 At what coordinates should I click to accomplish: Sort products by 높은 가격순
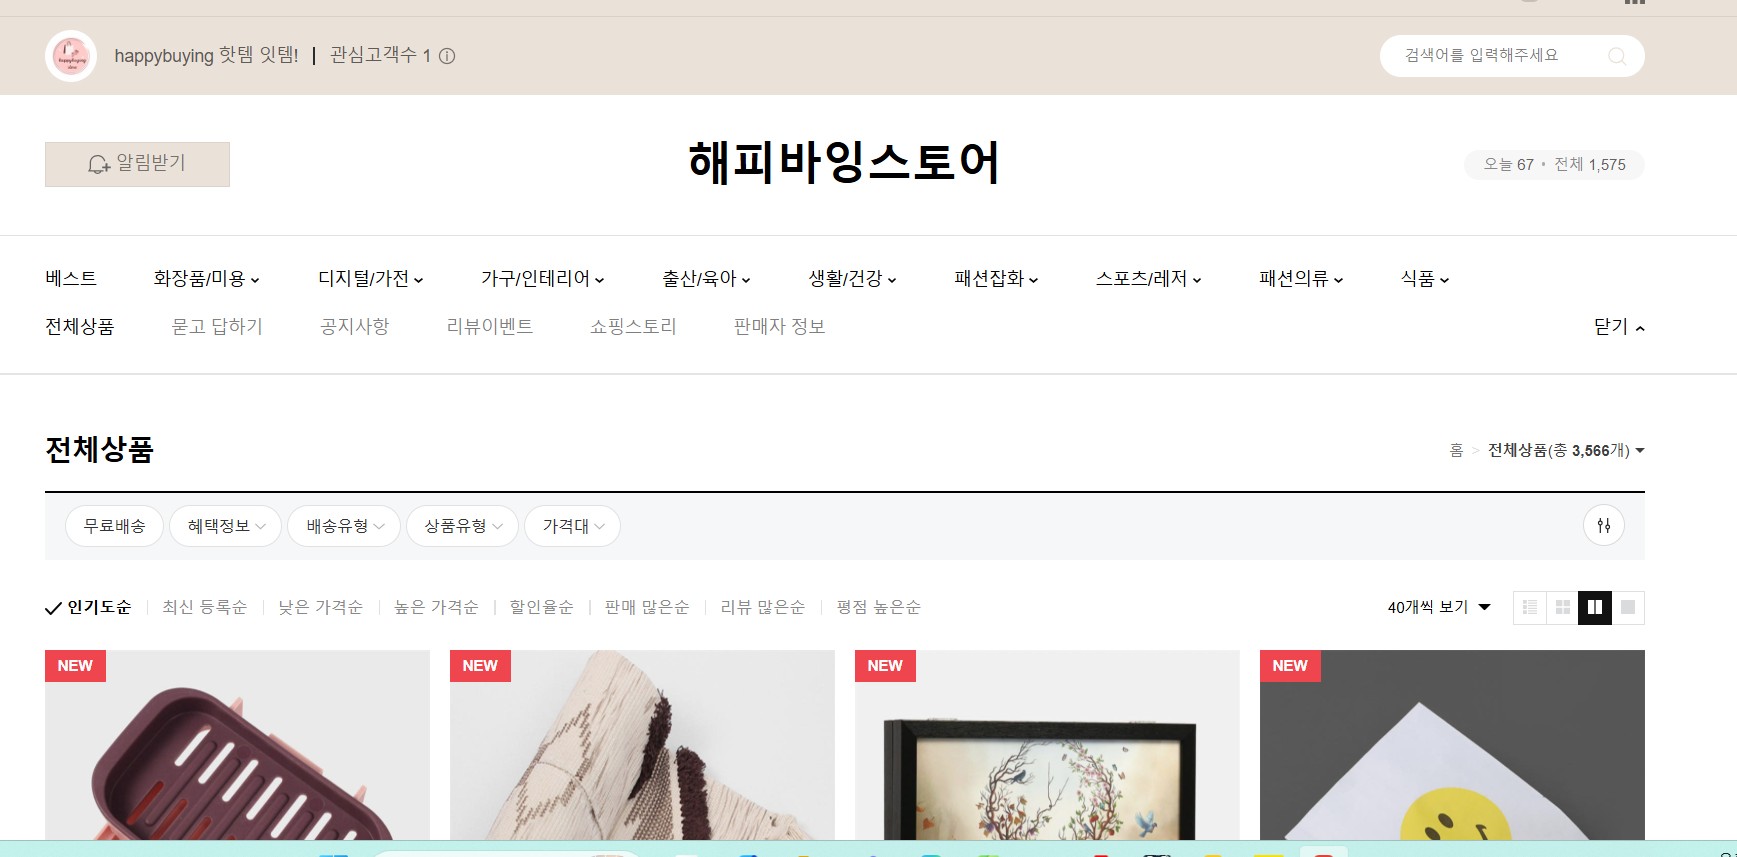[x=436, y=607]
